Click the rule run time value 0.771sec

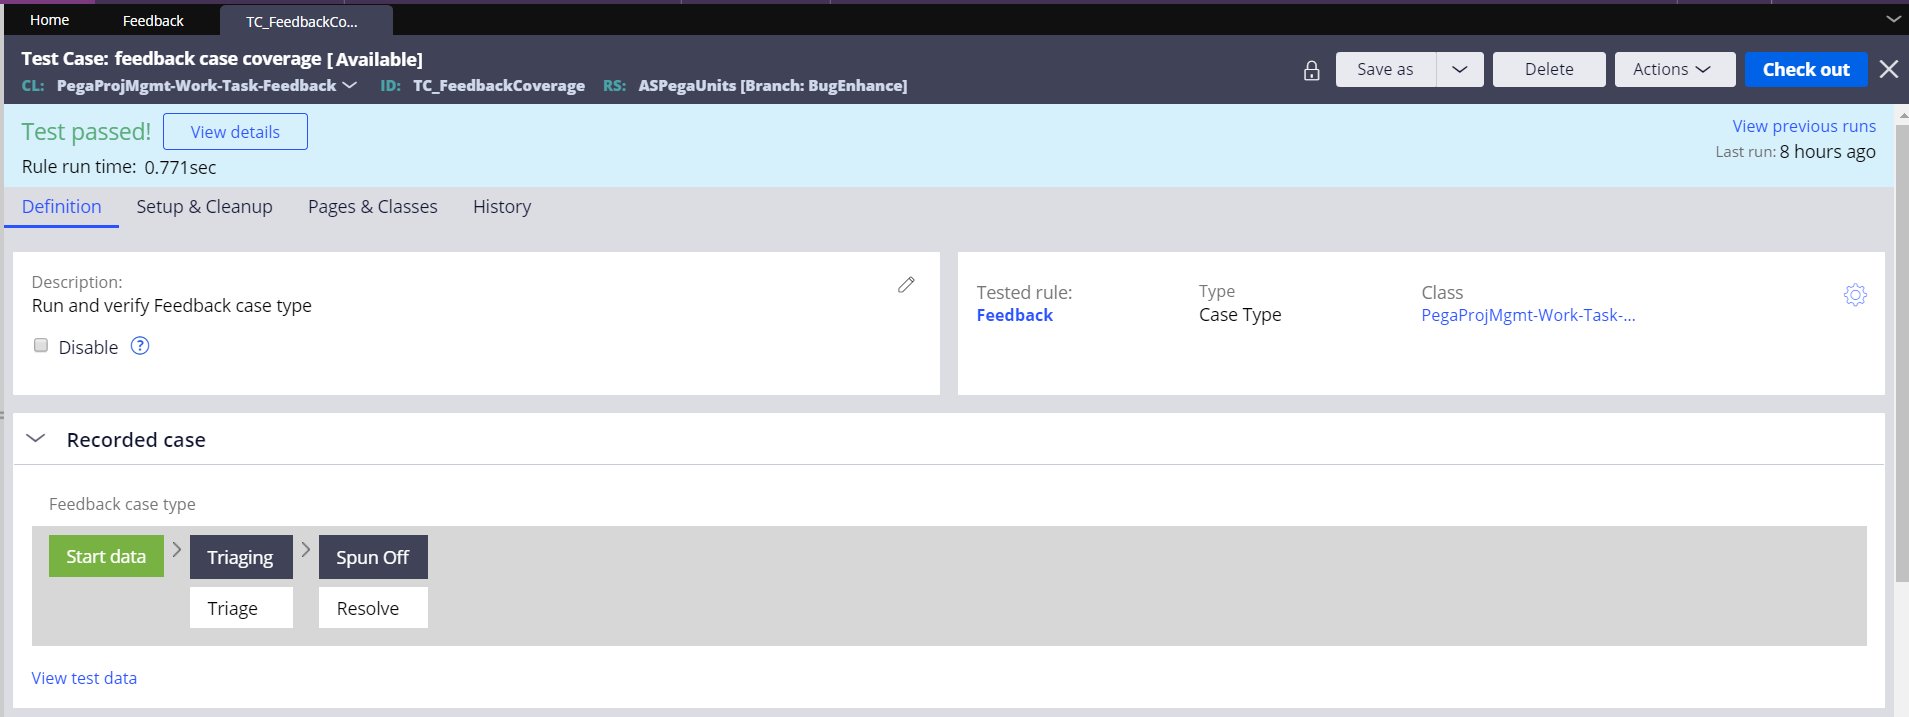pyautogui.click(x=180, y=168)
